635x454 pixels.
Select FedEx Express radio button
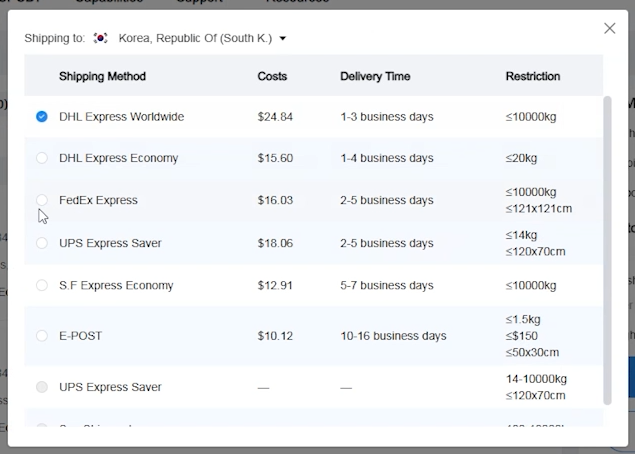42,200
